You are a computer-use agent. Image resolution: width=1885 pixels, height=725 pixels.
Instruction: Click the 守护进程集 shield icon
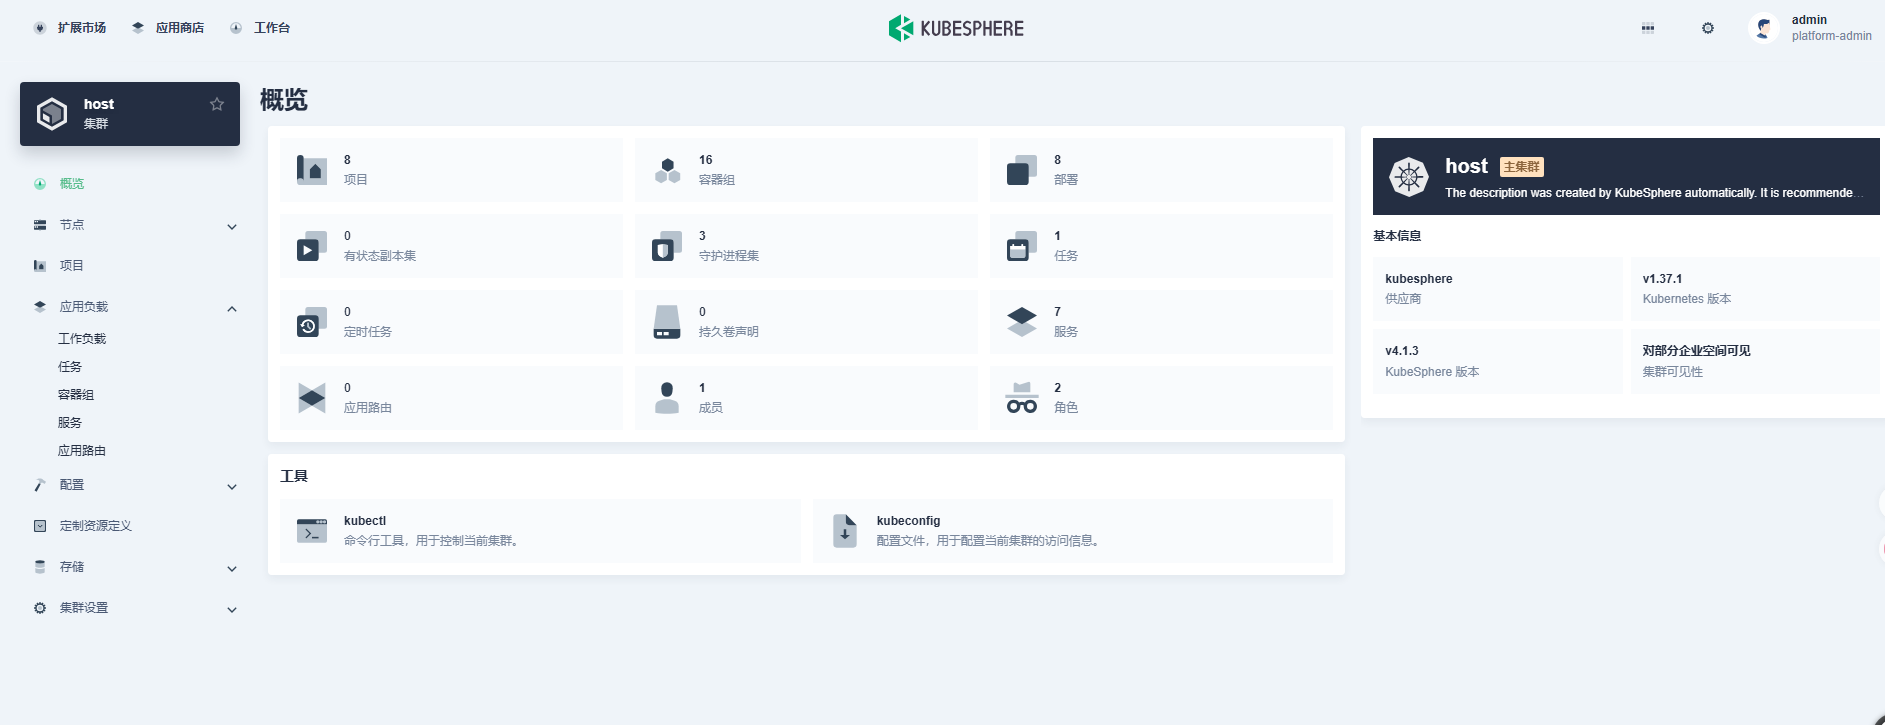tap(667, 246)
